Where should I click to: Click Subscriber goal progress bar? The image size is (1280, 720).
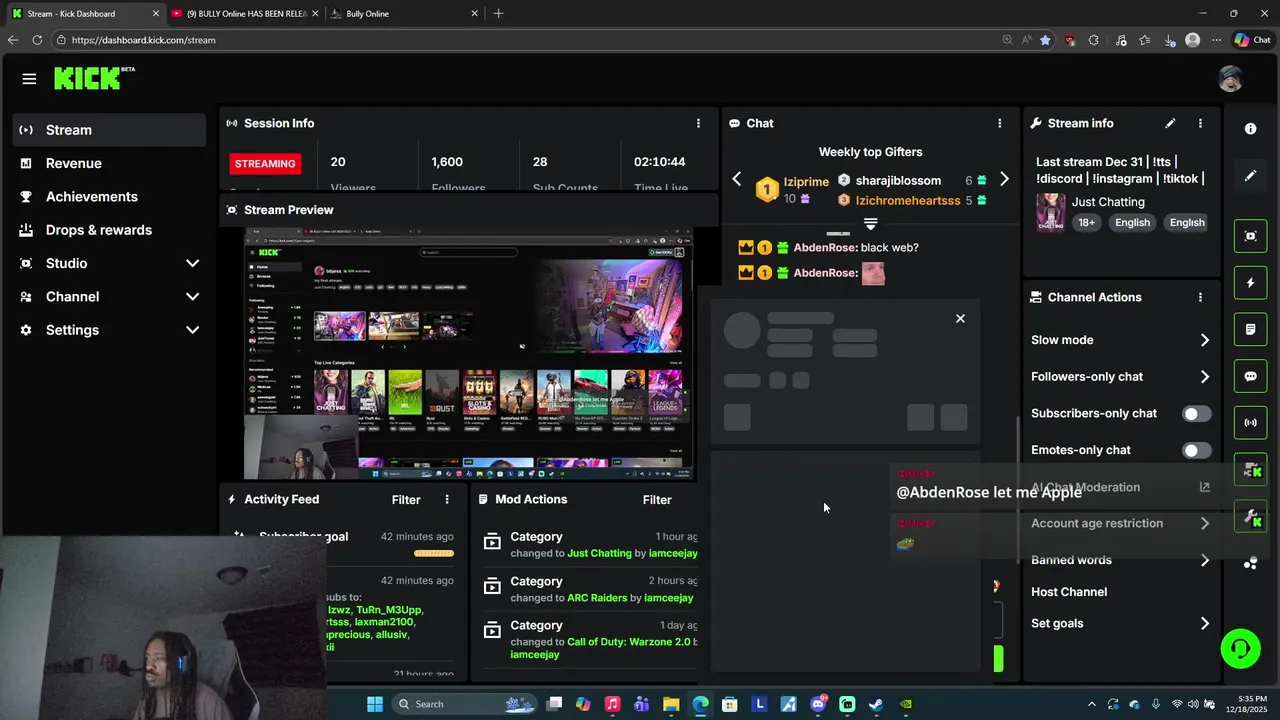point(434,553)
